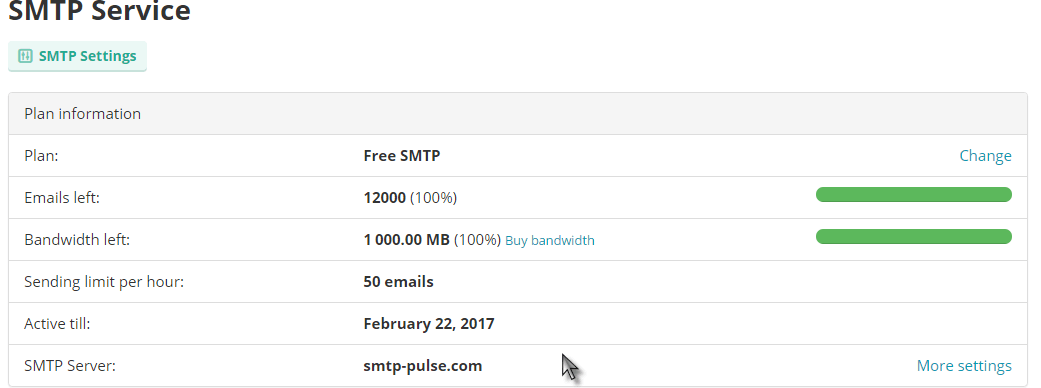This screenshot has height=388, width=1041.
Task: Select the Free SMTP plan name
Action: point(402,155)
